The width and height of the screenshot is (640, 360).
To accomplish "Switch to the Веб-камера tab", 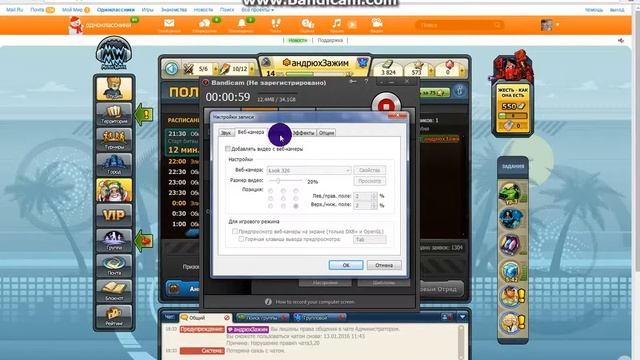I will coord(251,132).
